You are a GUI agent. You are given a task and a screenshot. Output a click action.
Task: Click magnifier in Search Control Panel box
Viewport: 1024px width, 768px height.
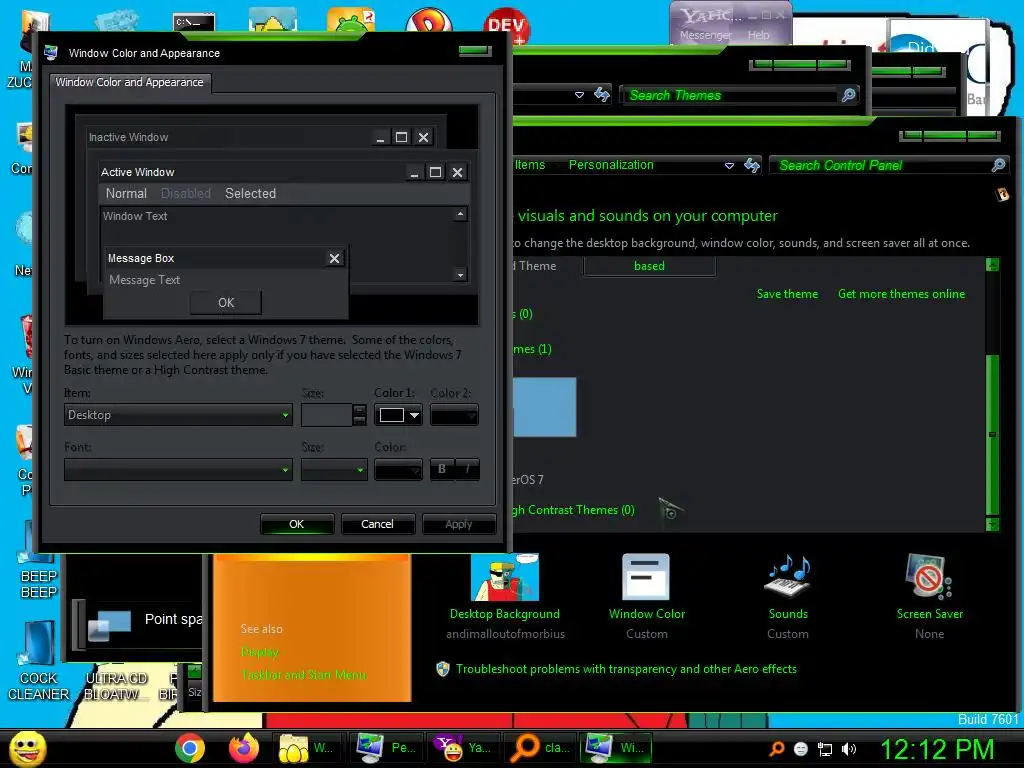point(998,165)
